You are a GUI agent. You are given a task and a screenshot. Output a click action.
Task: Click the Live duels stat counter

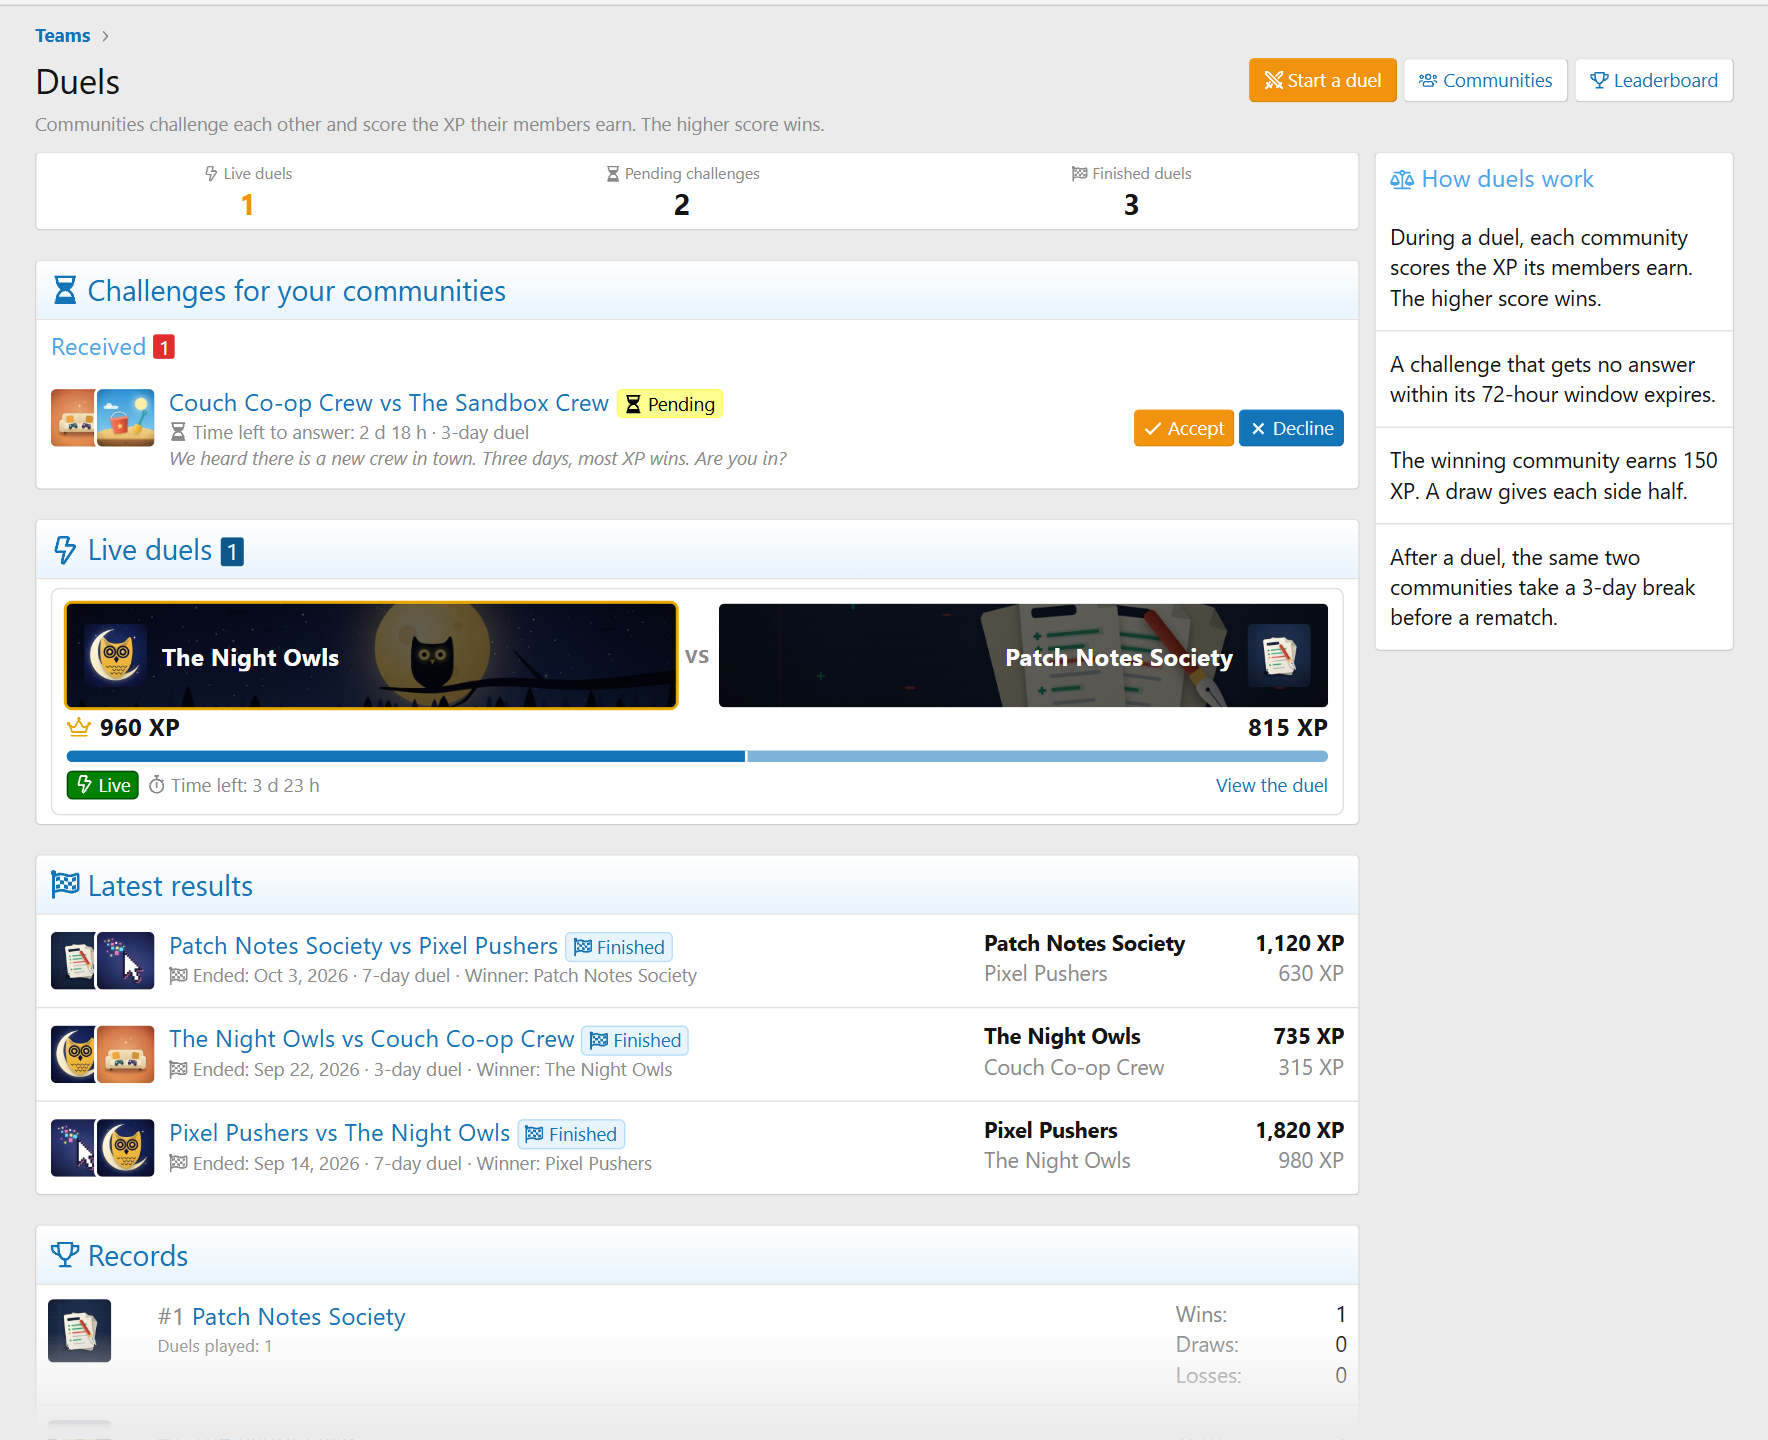pos(247,191)
